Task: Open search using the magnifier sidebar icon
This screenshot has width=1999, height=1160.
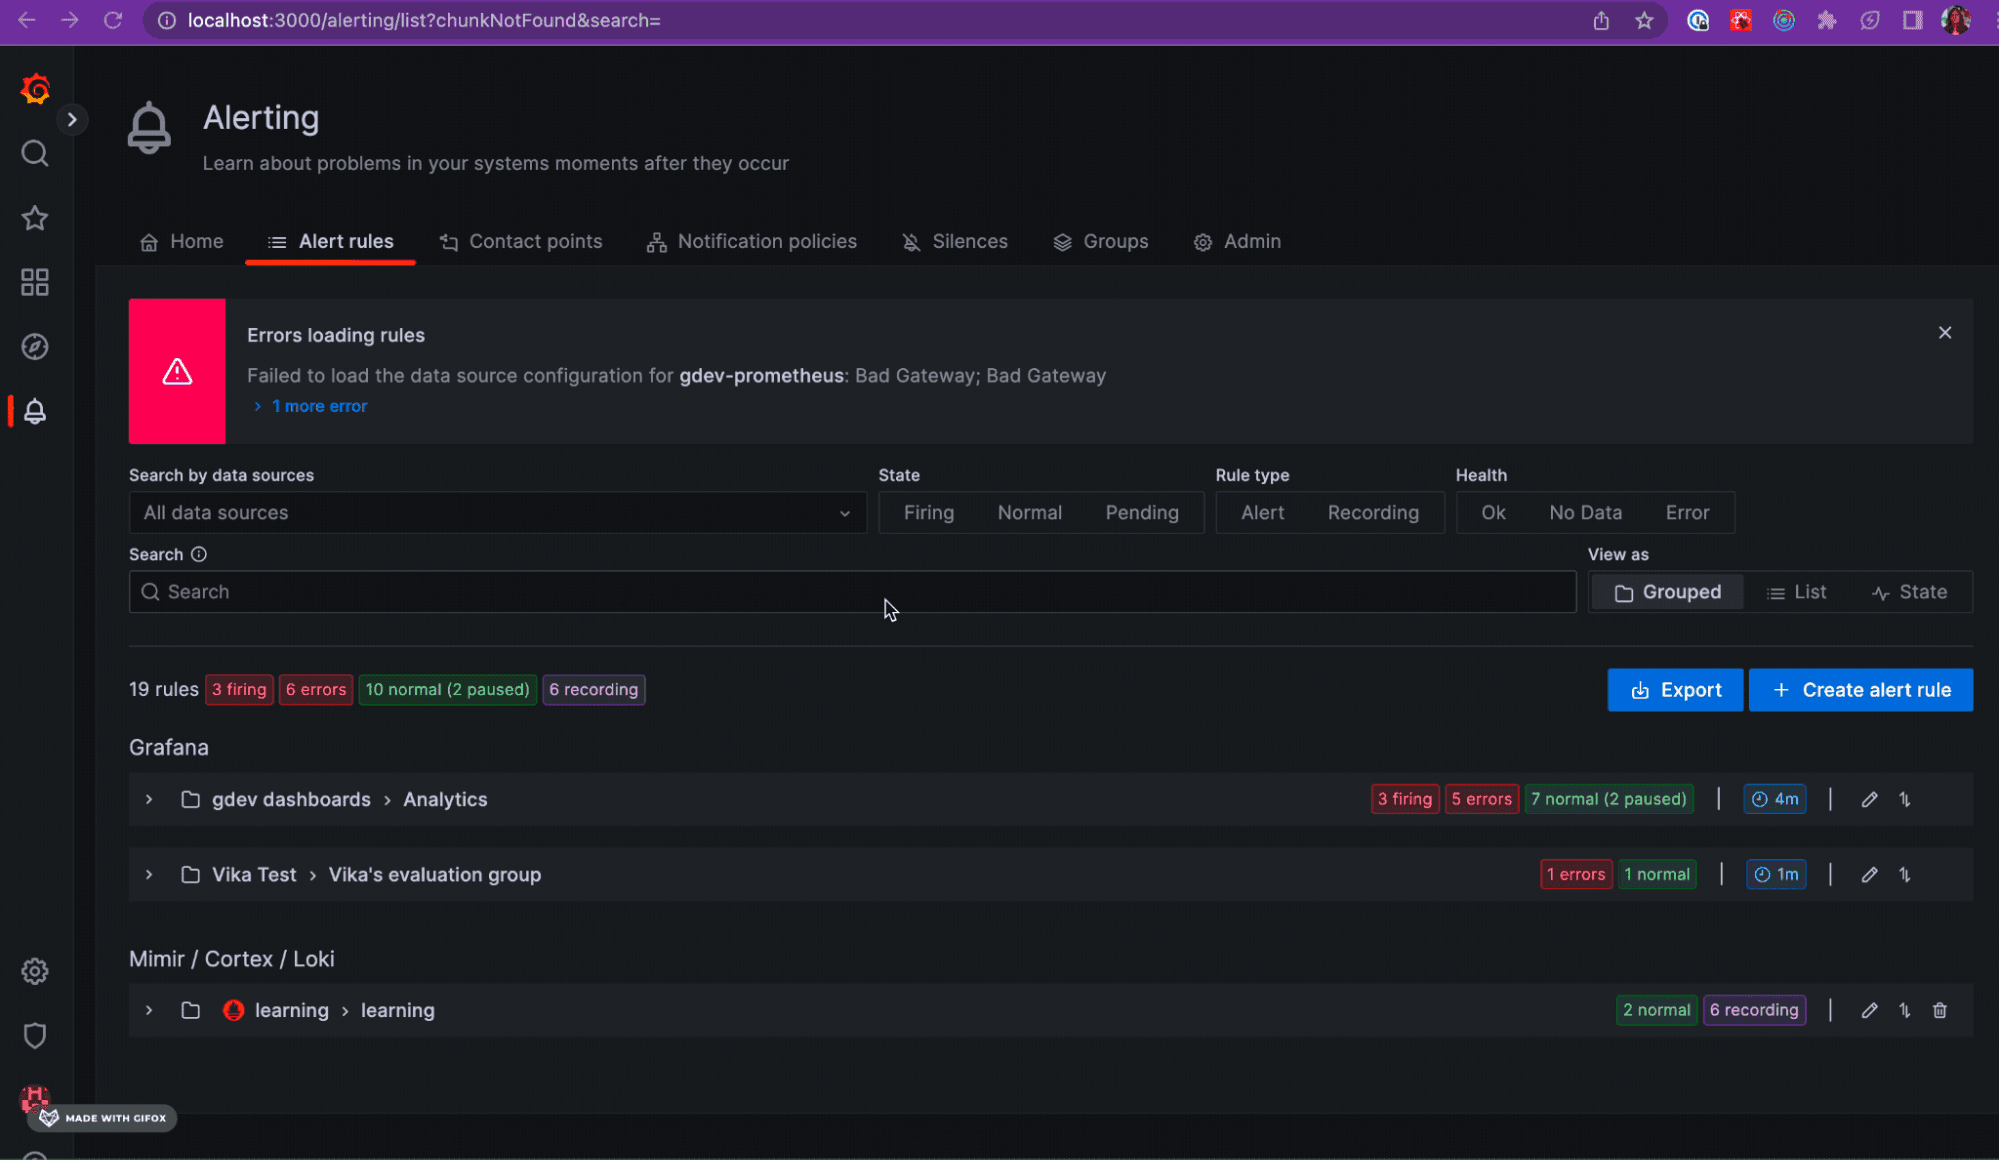Action: [x=35, y=153]
